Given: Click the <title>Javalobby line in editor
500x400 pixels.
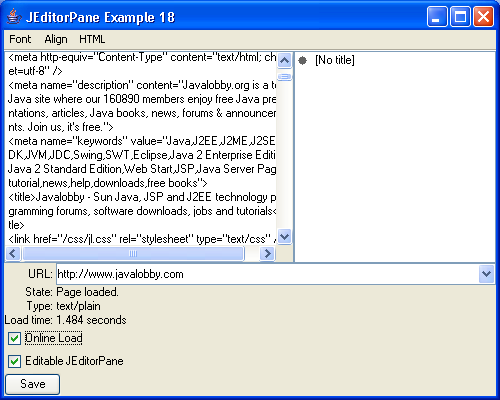Looking at the screenshot, I should pos(142,197).
